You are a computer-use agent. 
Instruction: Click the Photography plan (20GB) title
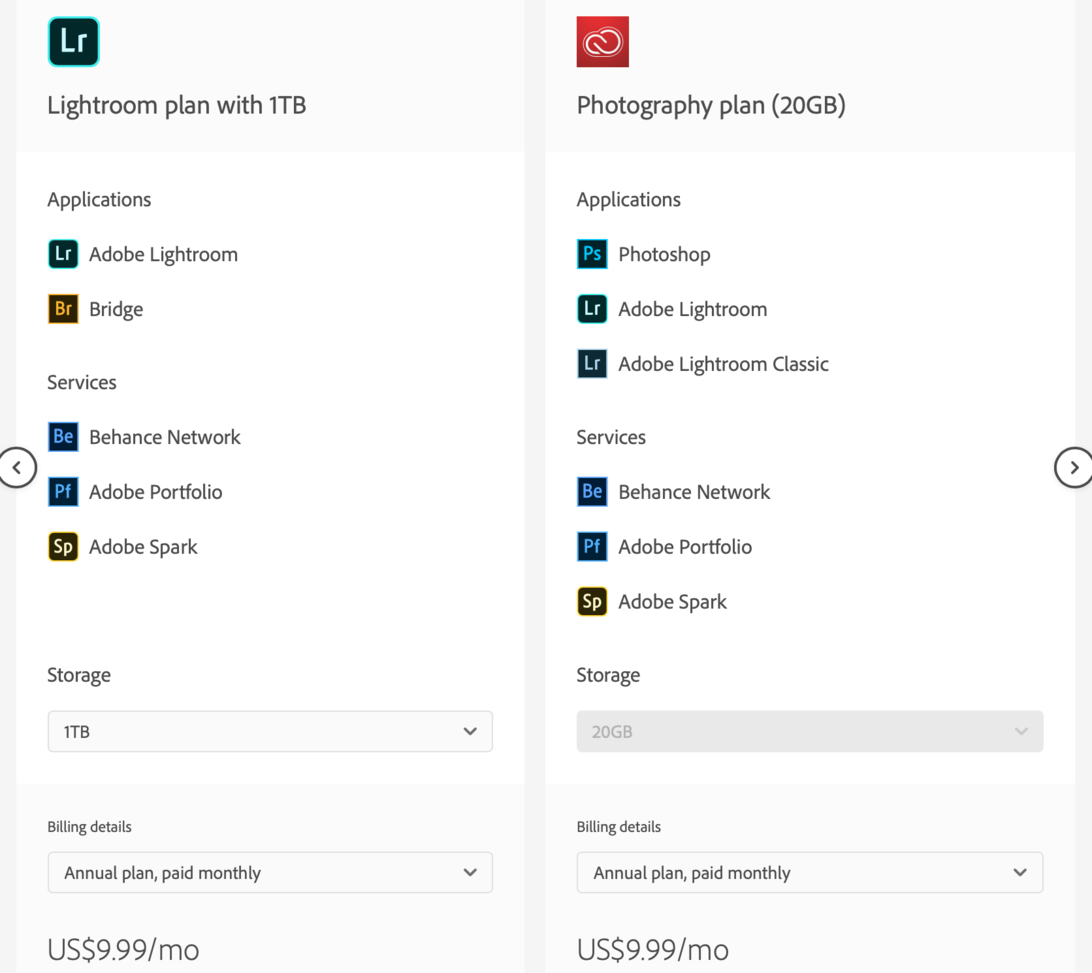coord(711,105)
